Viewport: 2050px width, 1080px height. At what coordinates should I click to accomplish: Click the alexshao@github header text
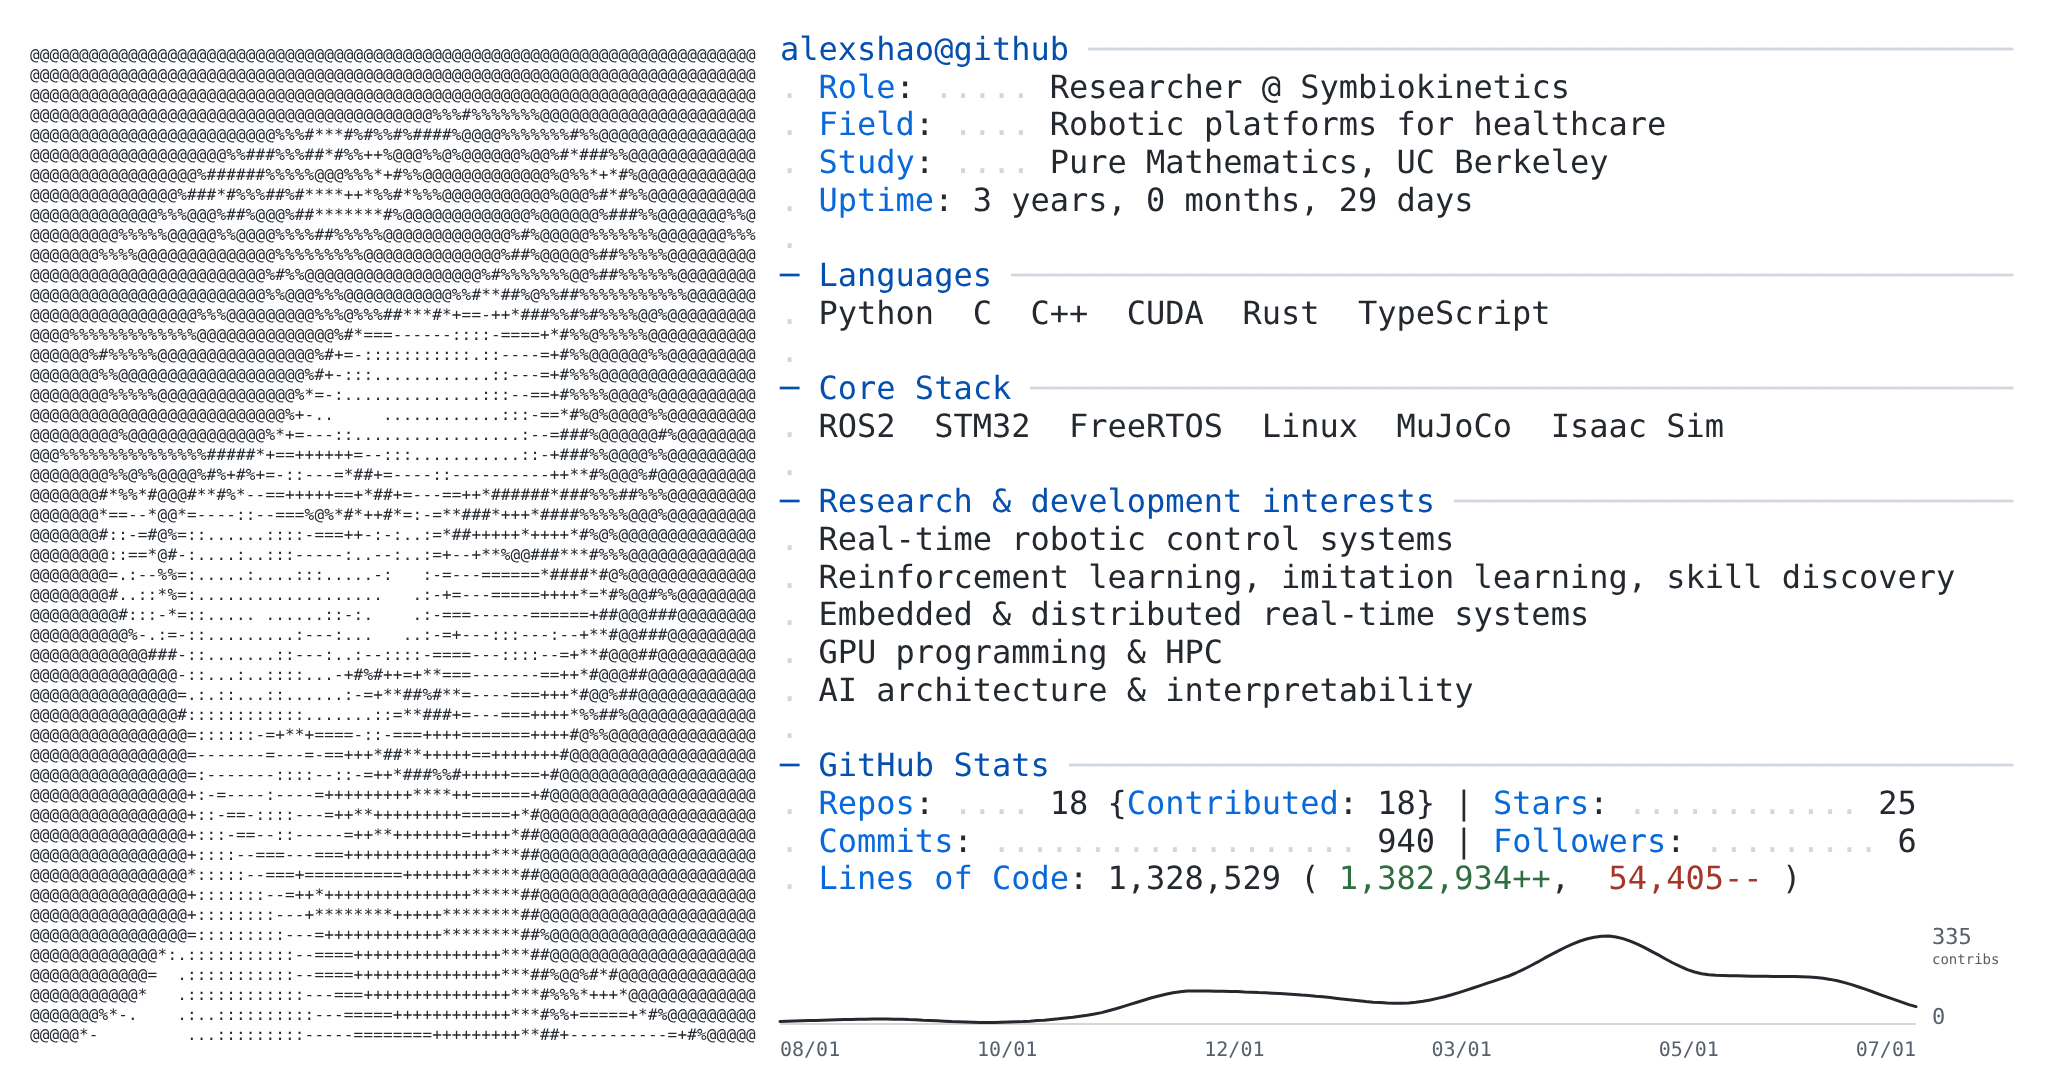pos(924,49)
